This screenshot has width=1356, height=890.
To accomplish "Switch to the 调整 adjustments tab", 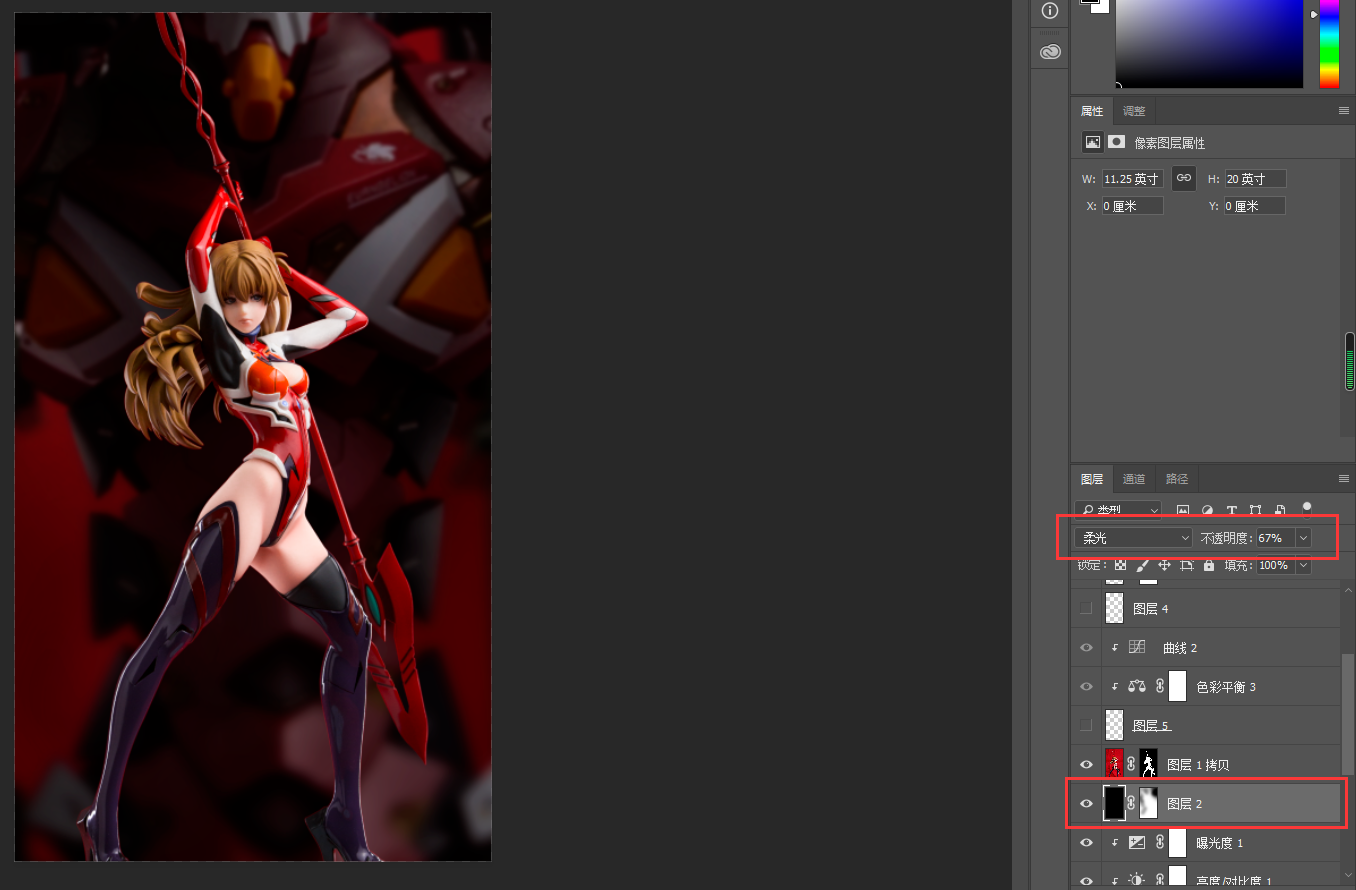I will (1134, 111).
